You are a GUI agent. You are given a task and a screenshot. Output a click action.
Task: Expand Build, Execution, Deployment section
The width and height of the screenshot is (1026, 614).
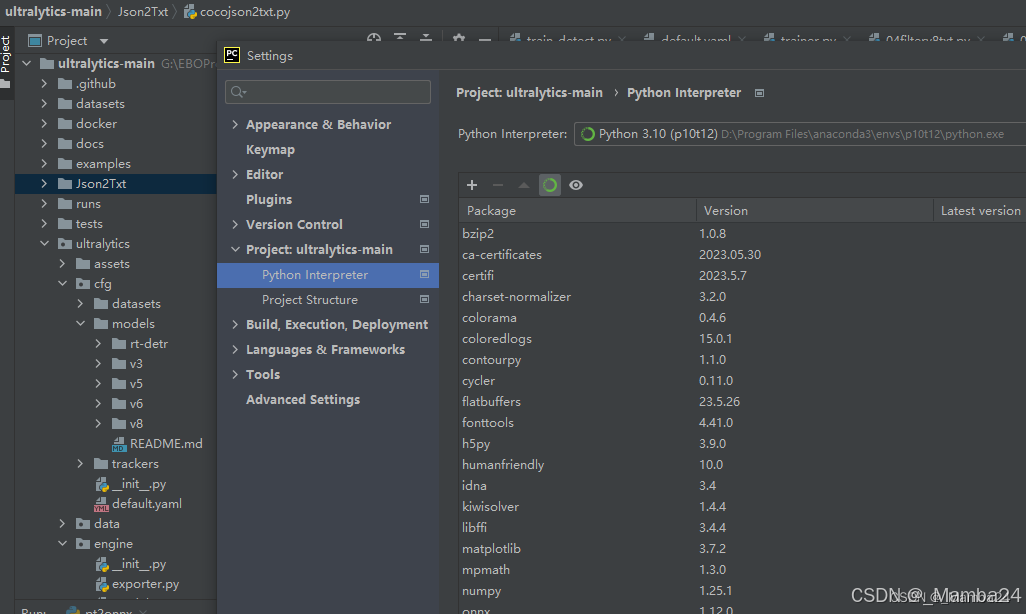pos(235,324)
